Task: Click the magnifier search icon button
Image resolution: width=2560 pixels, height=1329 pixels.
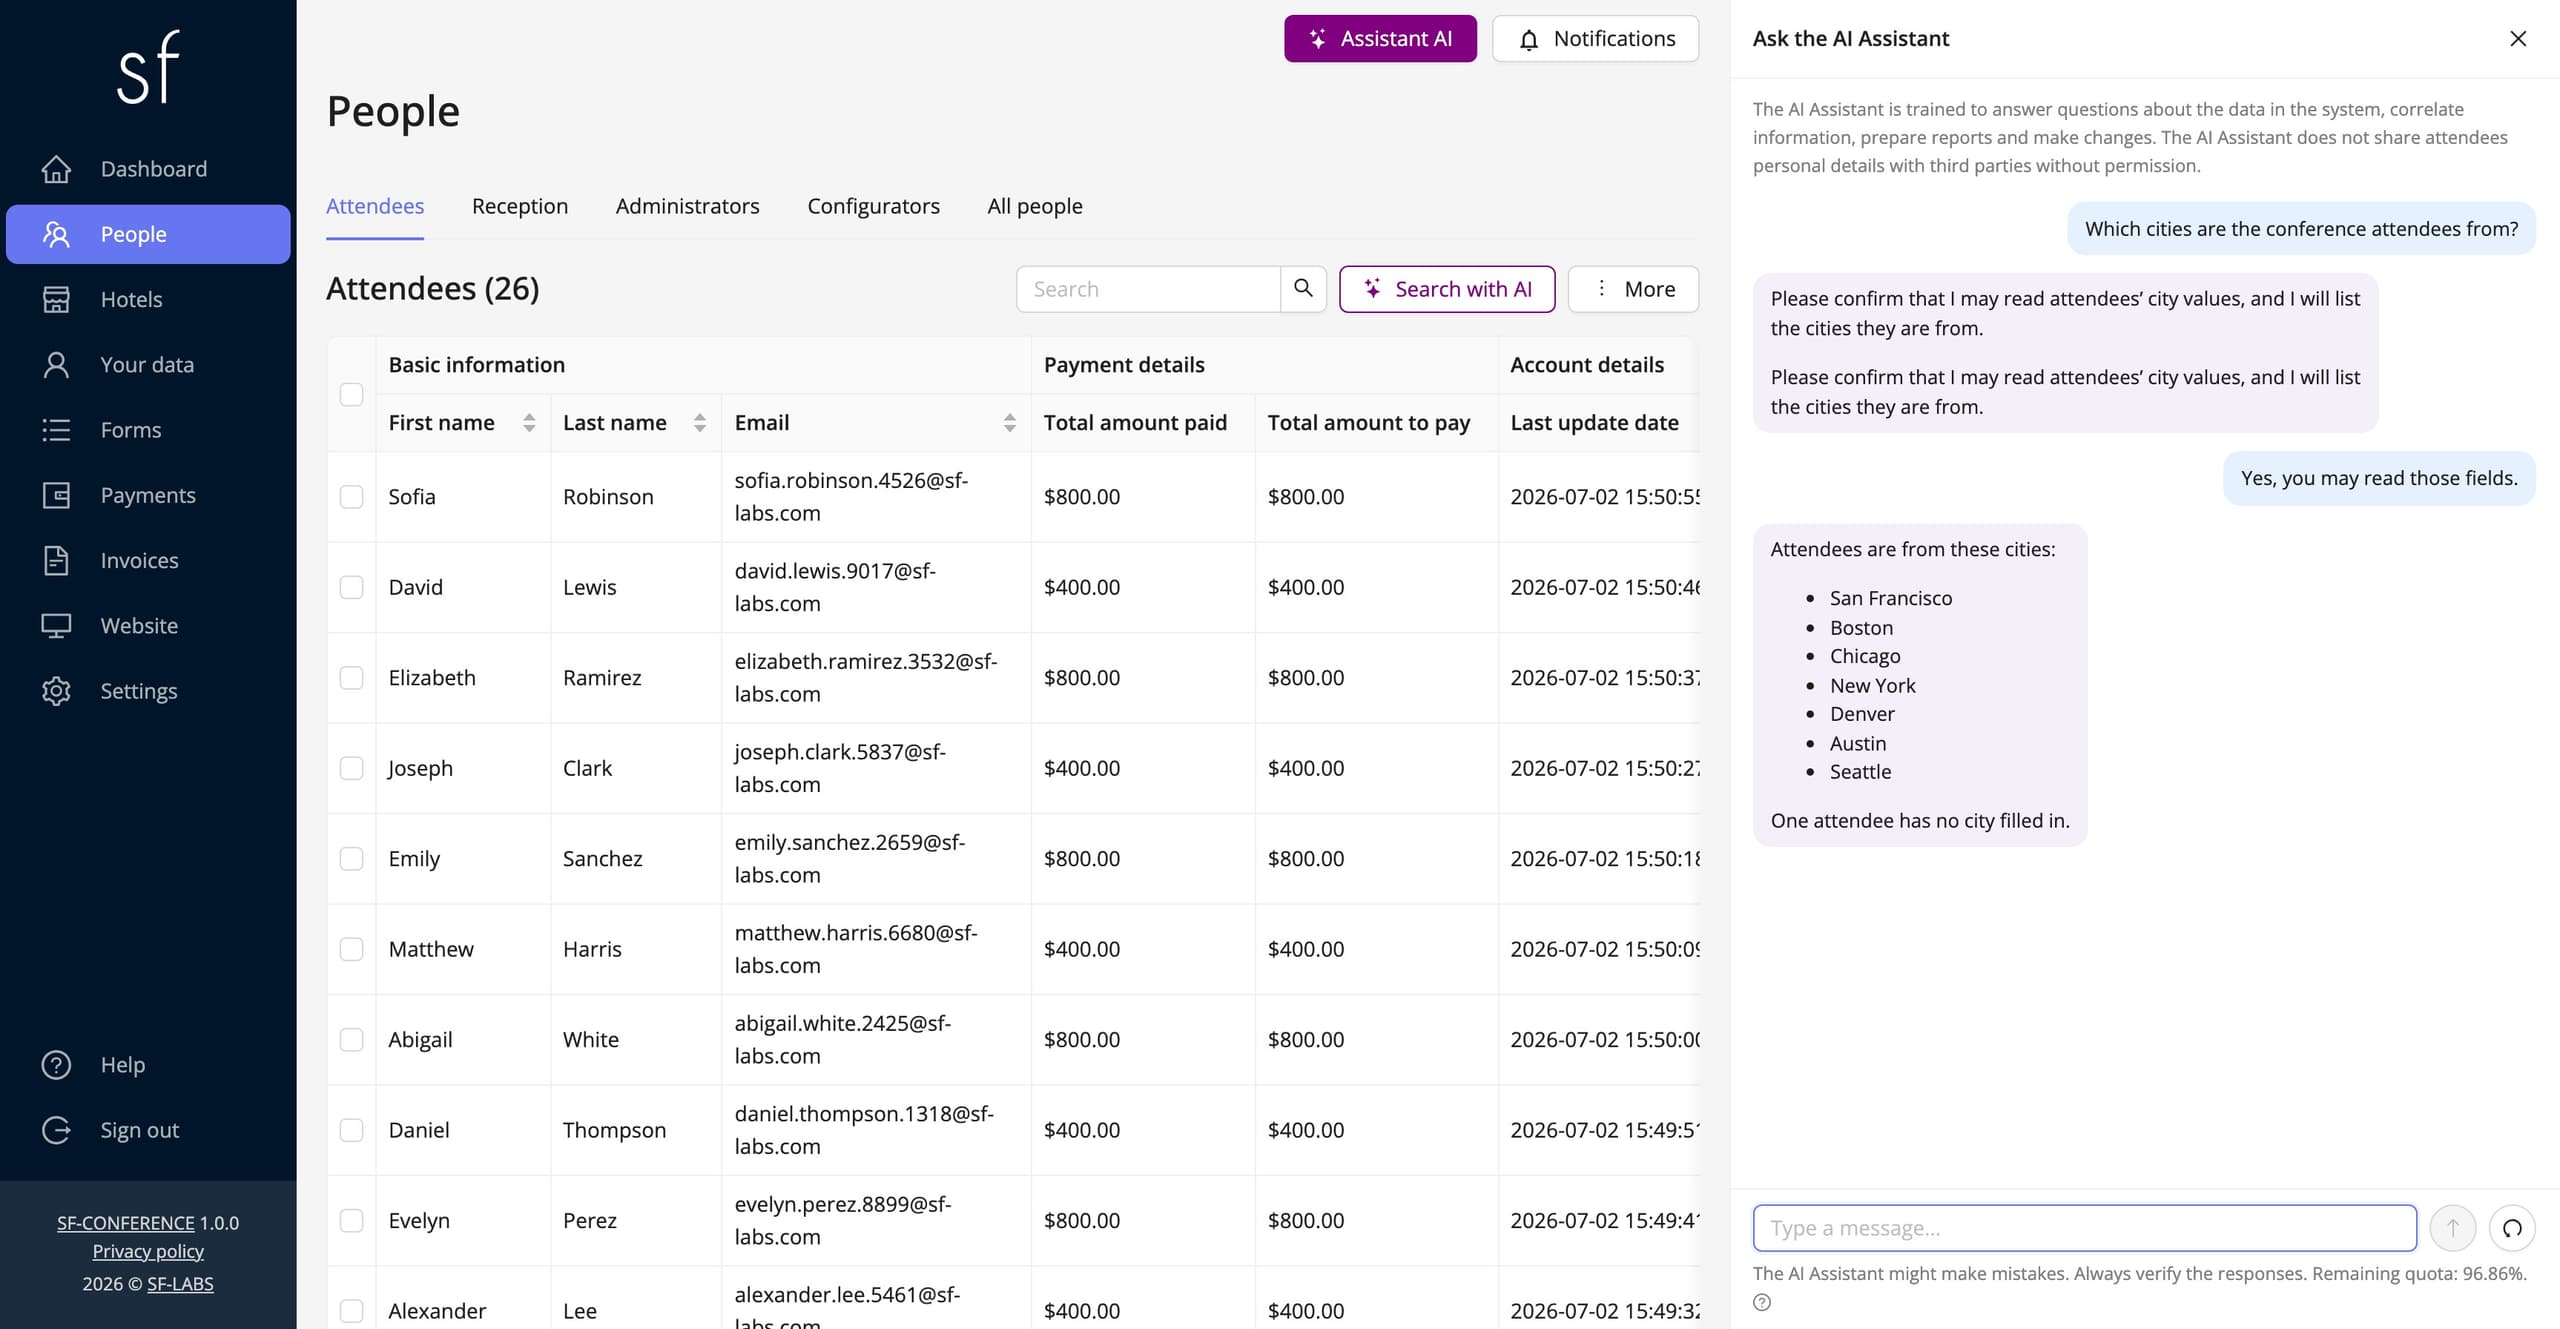Action: pyautogui.click(x=1303, y=289)
